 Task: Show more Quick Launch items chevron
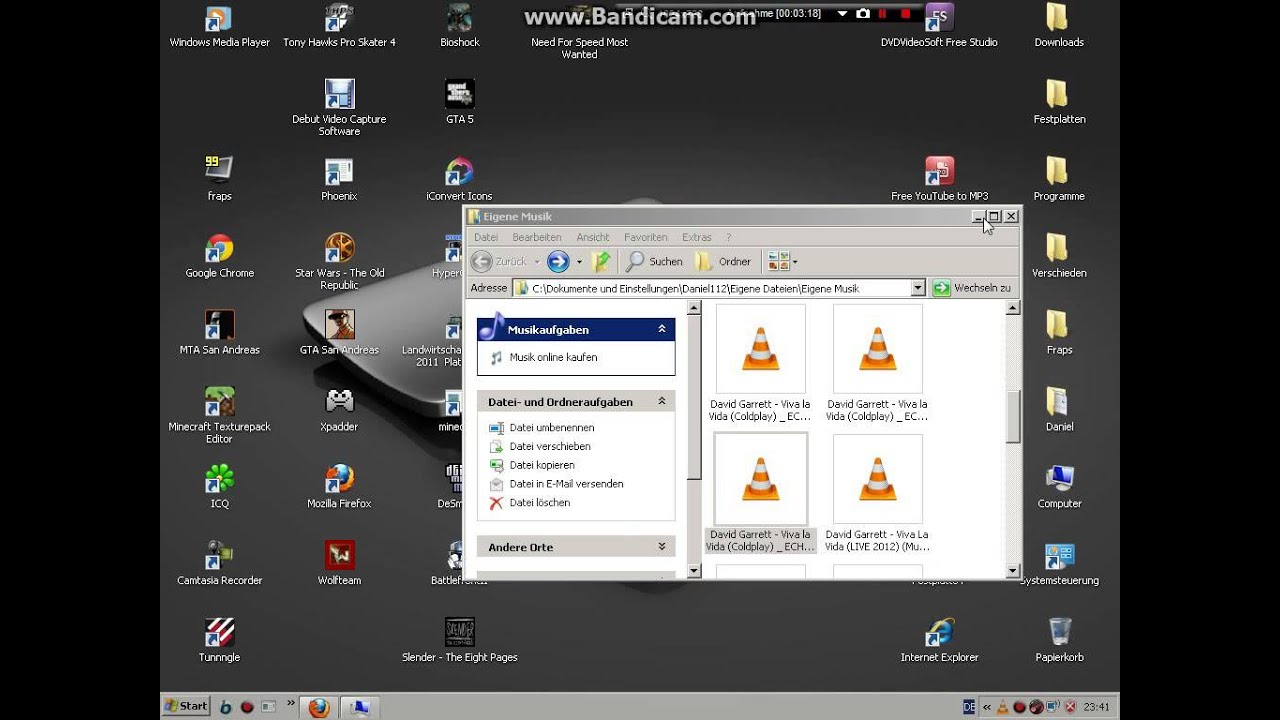pyautogui.click(x=291, y=704)
